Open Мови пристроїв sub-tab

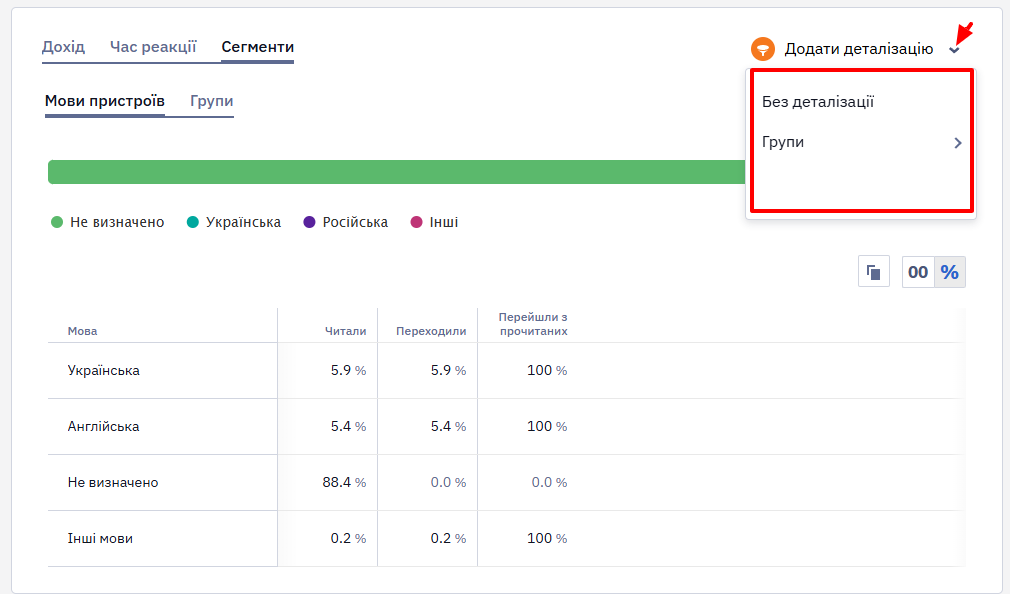(104, 101)
